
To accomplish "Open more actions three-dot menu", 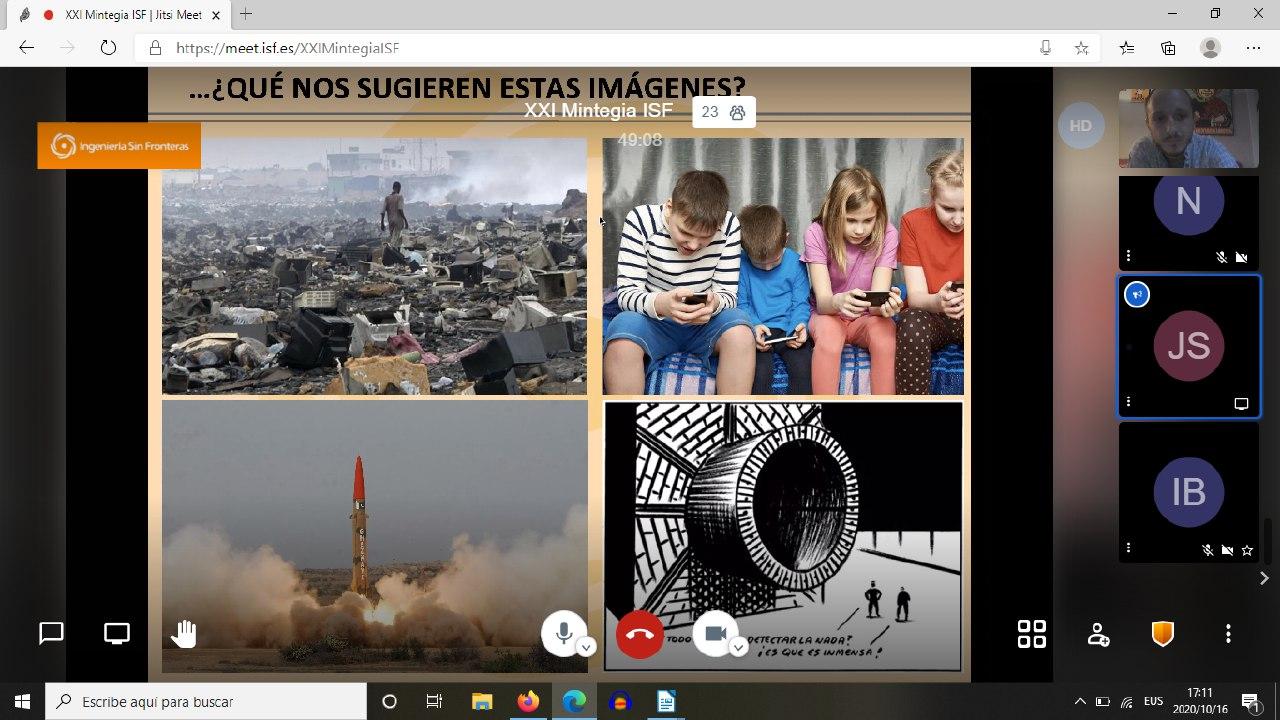I will tap(1228, 634).
